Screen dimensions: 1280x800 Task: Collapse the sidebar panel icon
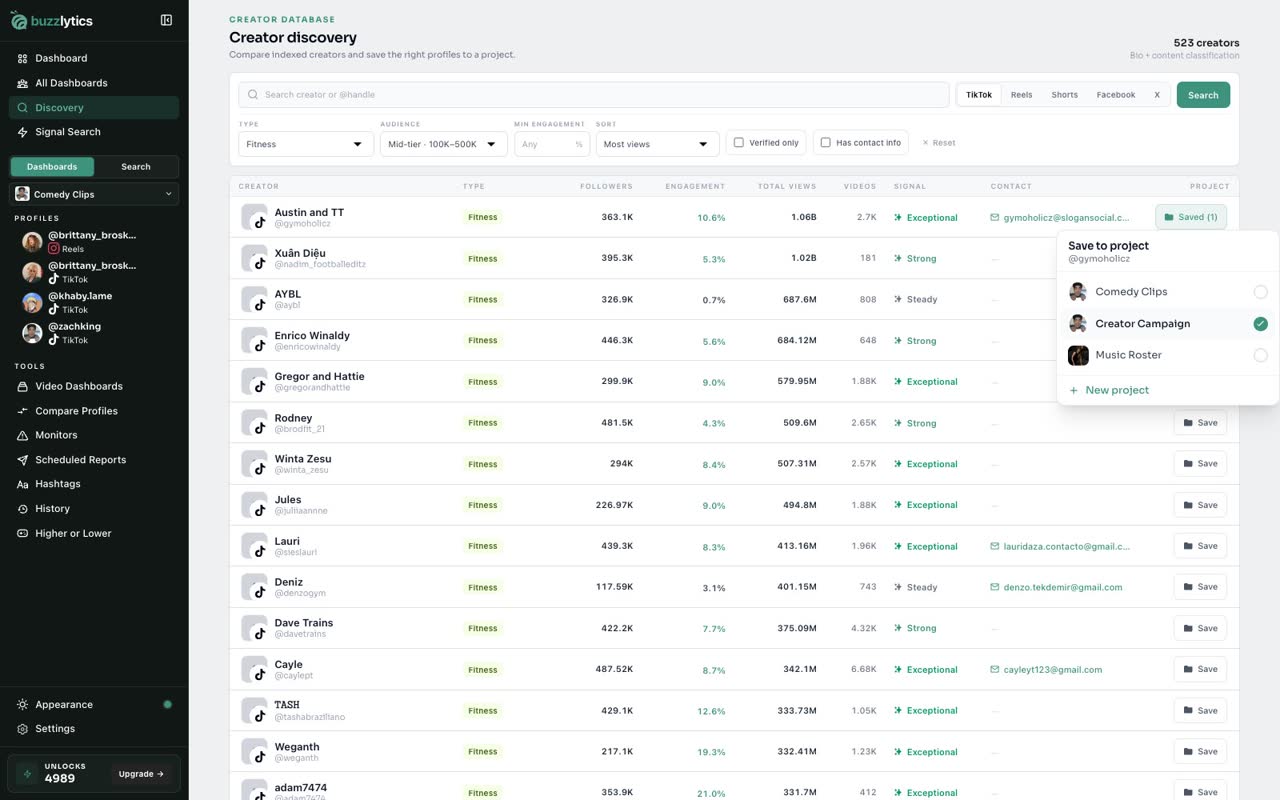pos(166,20)
